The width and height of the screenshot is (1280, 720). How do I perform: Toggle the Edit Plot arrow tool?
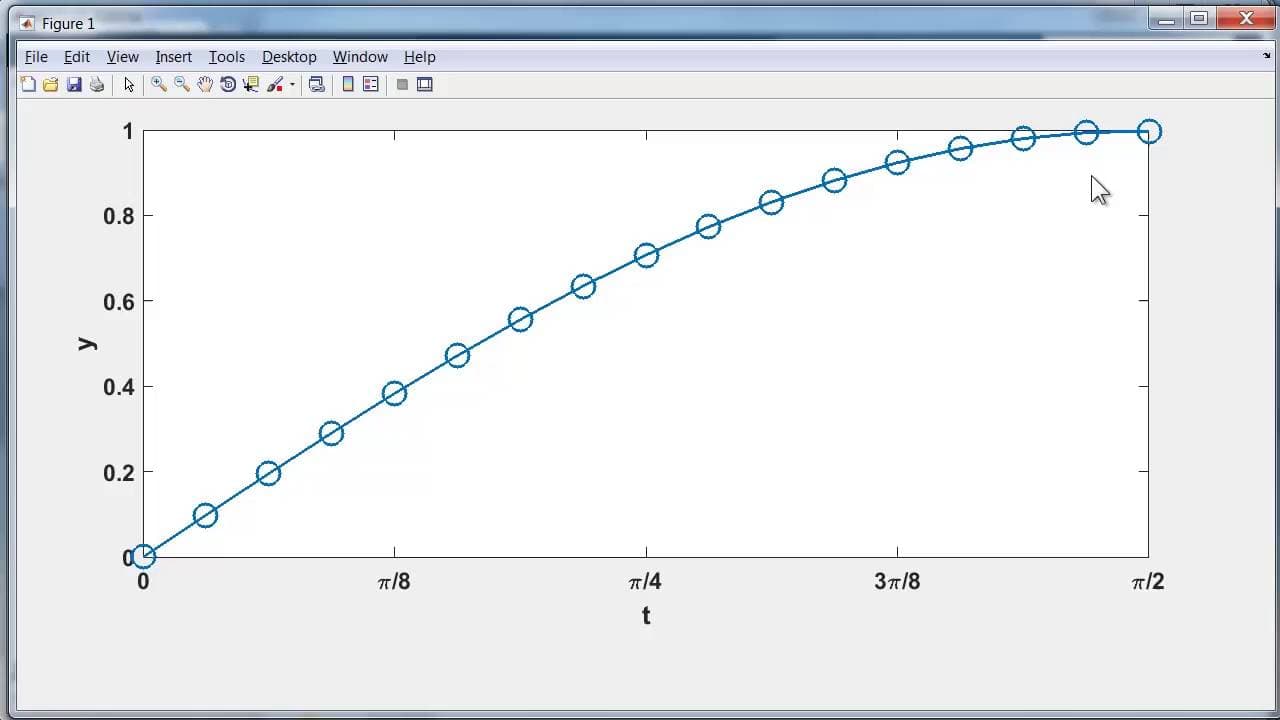(129, 85)
